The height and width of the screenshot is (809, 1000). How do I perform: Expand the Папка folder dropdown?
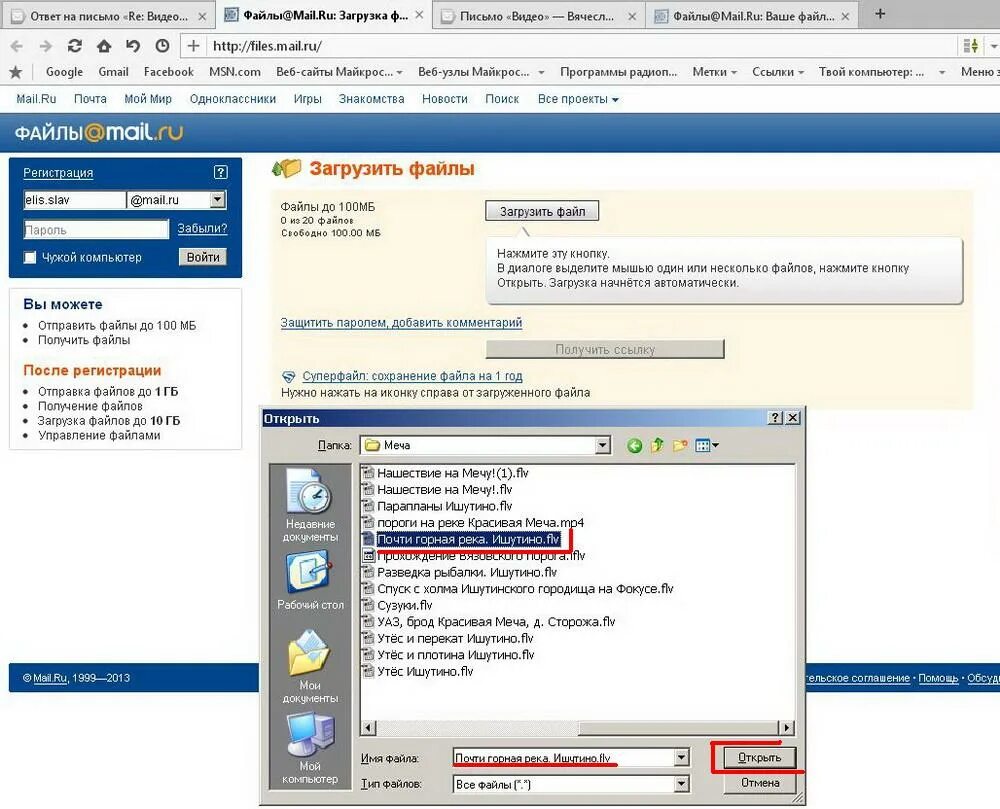[x=603, y=446]
